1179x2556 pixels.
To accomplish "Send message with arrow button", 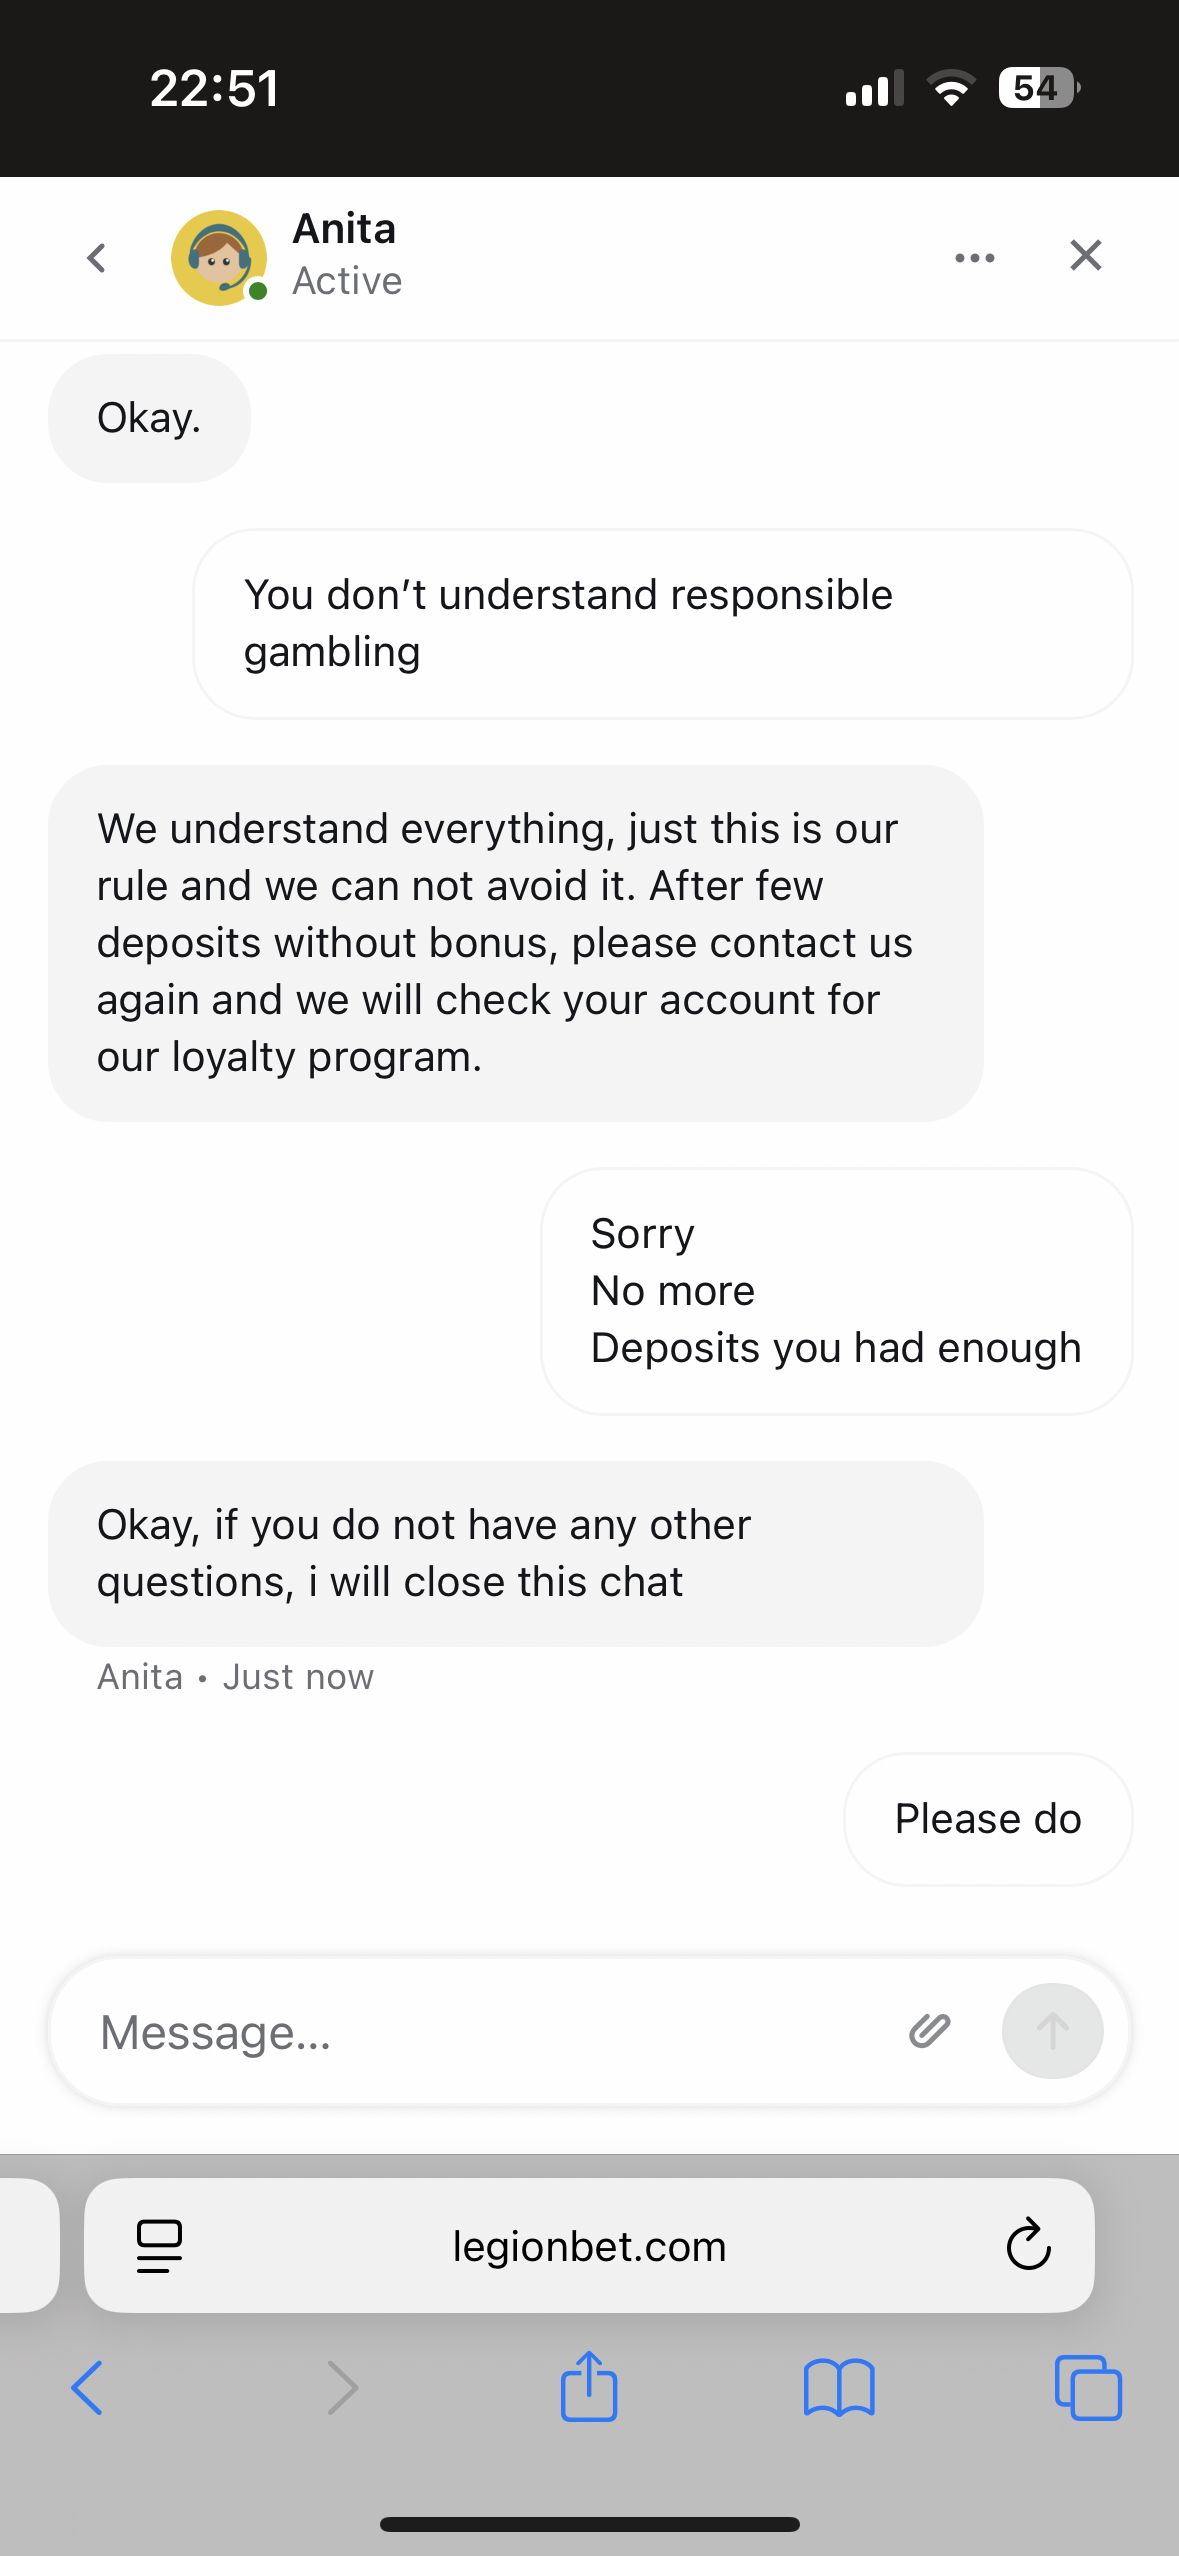I will click(x=1052, y=2031).
